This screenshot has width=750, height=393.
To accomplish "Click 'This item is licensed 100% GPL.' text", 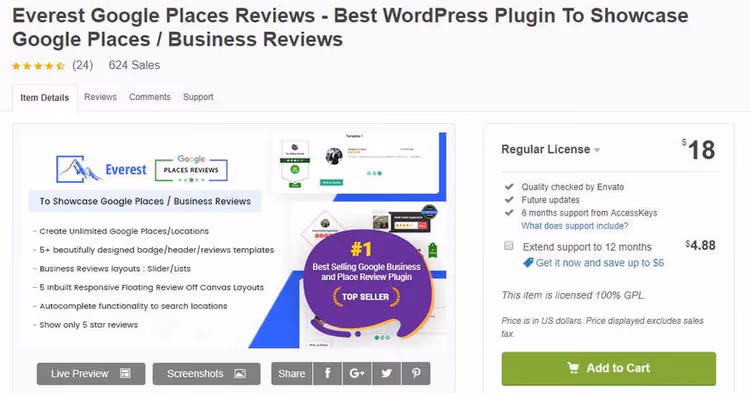I will pos(573,295).
